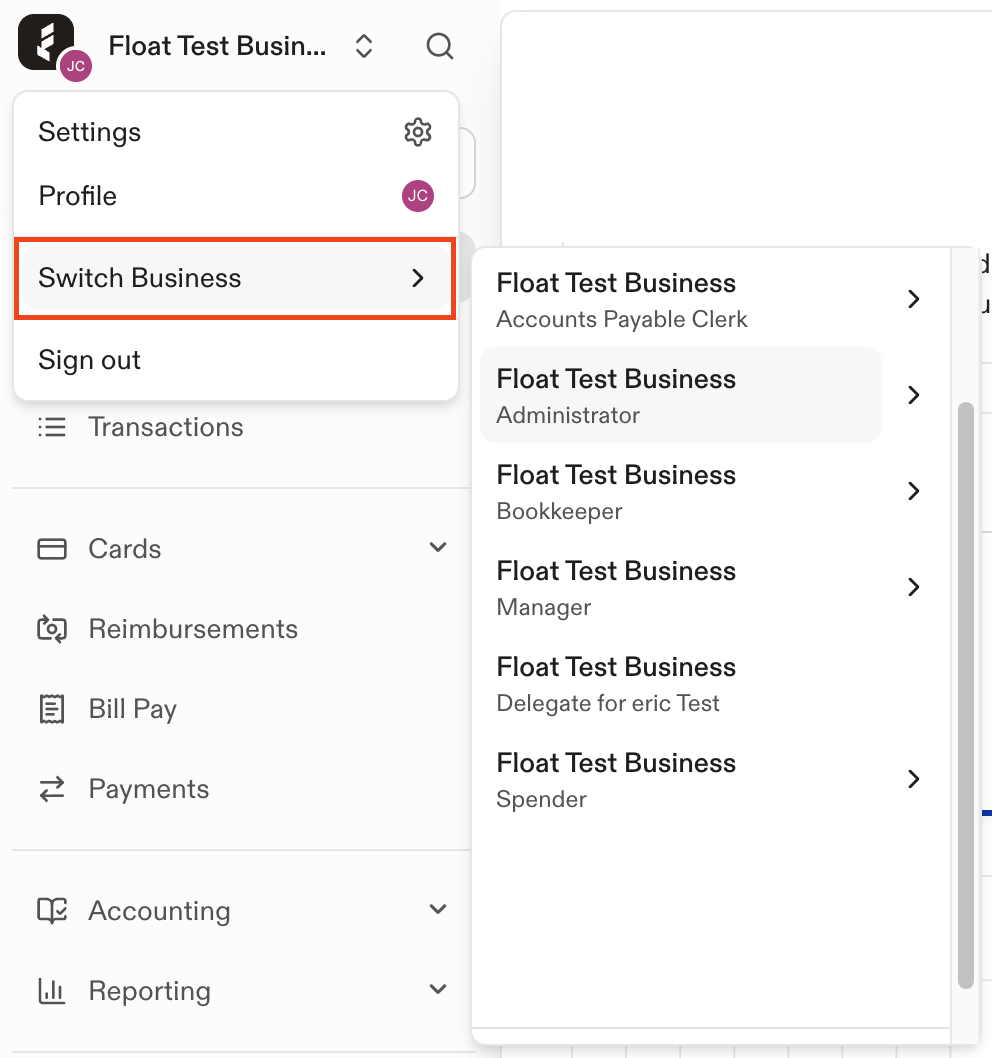Image resolution: width=992 pixels, height=1058 pixels.
Task: Click the Transactions list icon
Action: click(52, 427)
